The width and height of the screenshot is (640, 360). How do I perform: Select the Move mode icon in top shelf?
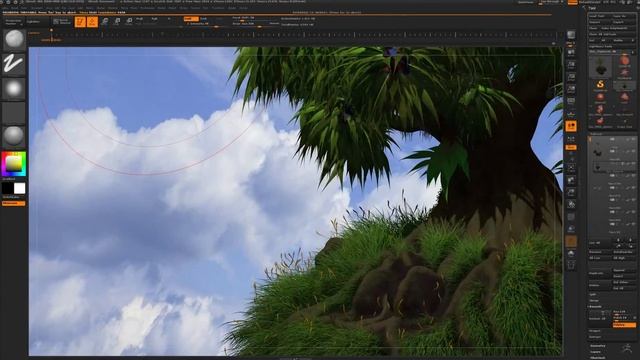tap(105, 22)
